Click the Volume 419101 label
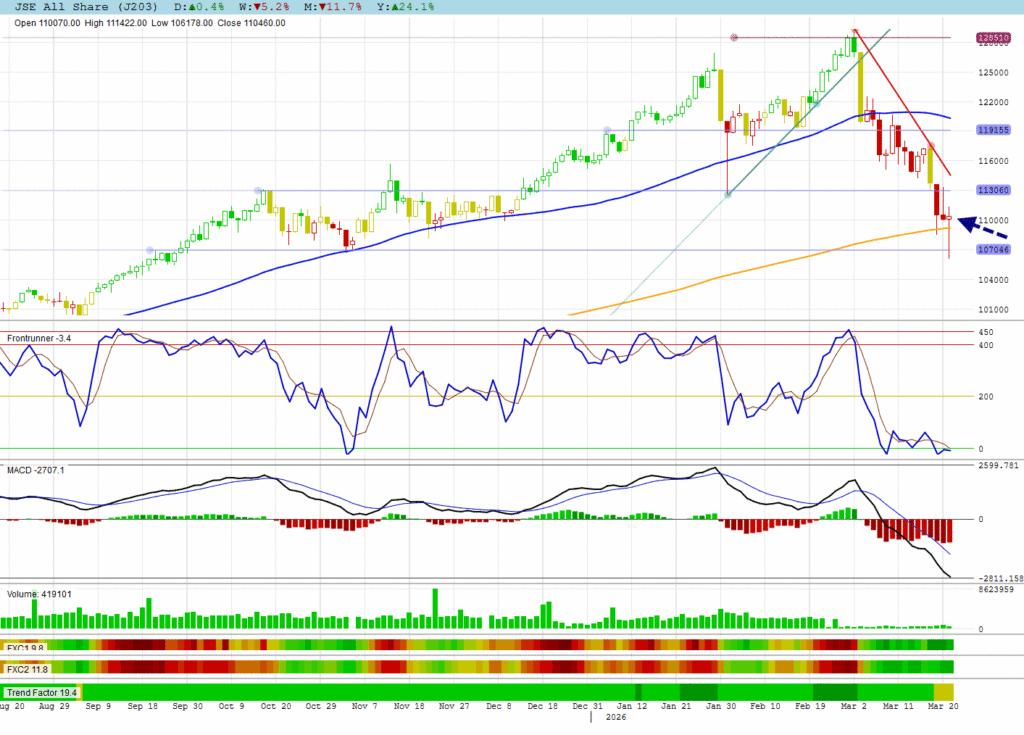Screen dimensions: 1024x735 point(38,594)
